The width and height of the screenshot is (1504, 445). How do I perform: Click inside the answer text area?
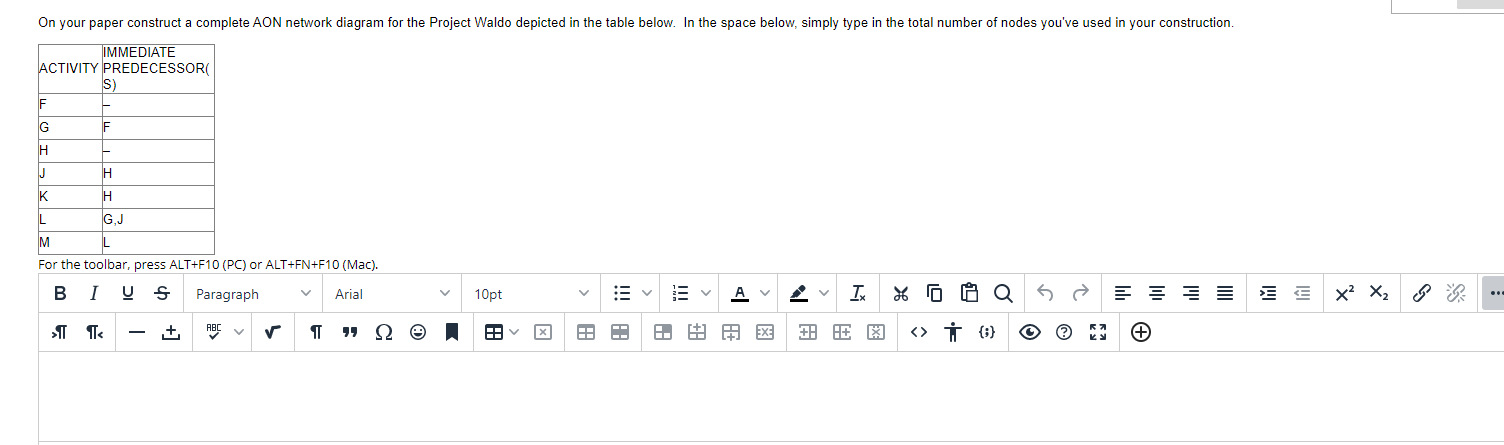click(x=771, y=397)
